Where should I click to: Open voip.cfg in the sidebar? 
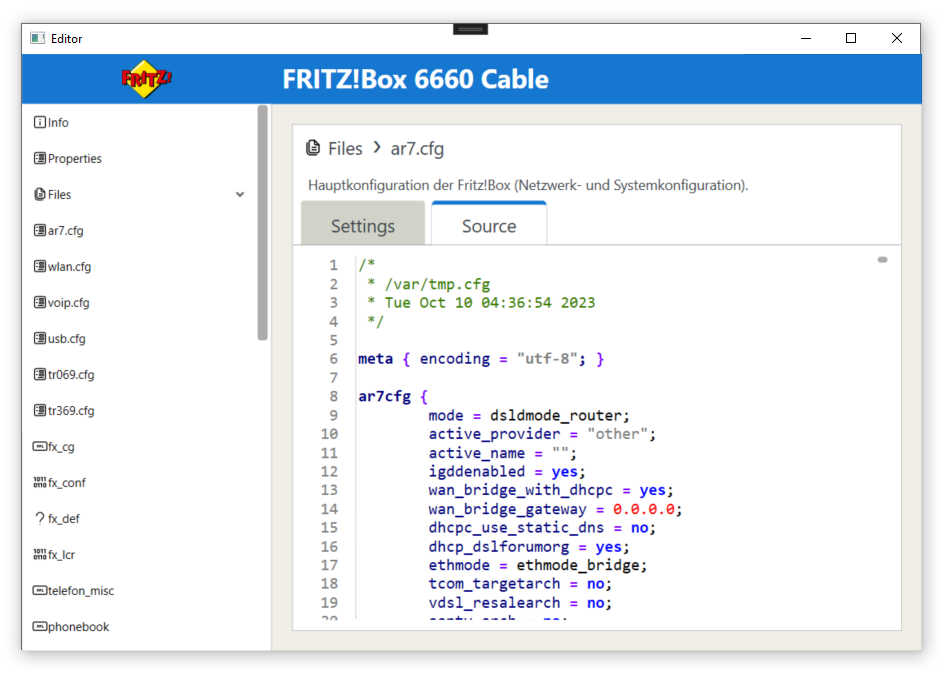point(69,302)
